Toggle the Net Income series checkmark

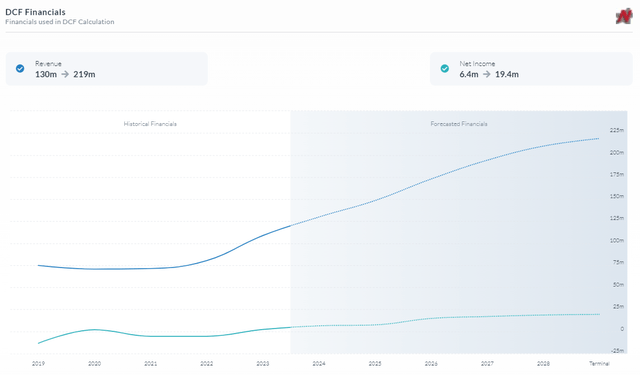point(444,69)
